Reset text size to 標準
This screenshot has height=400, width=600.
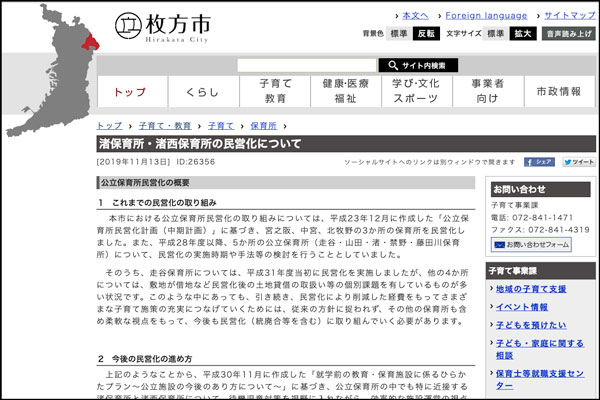(496, 33)
